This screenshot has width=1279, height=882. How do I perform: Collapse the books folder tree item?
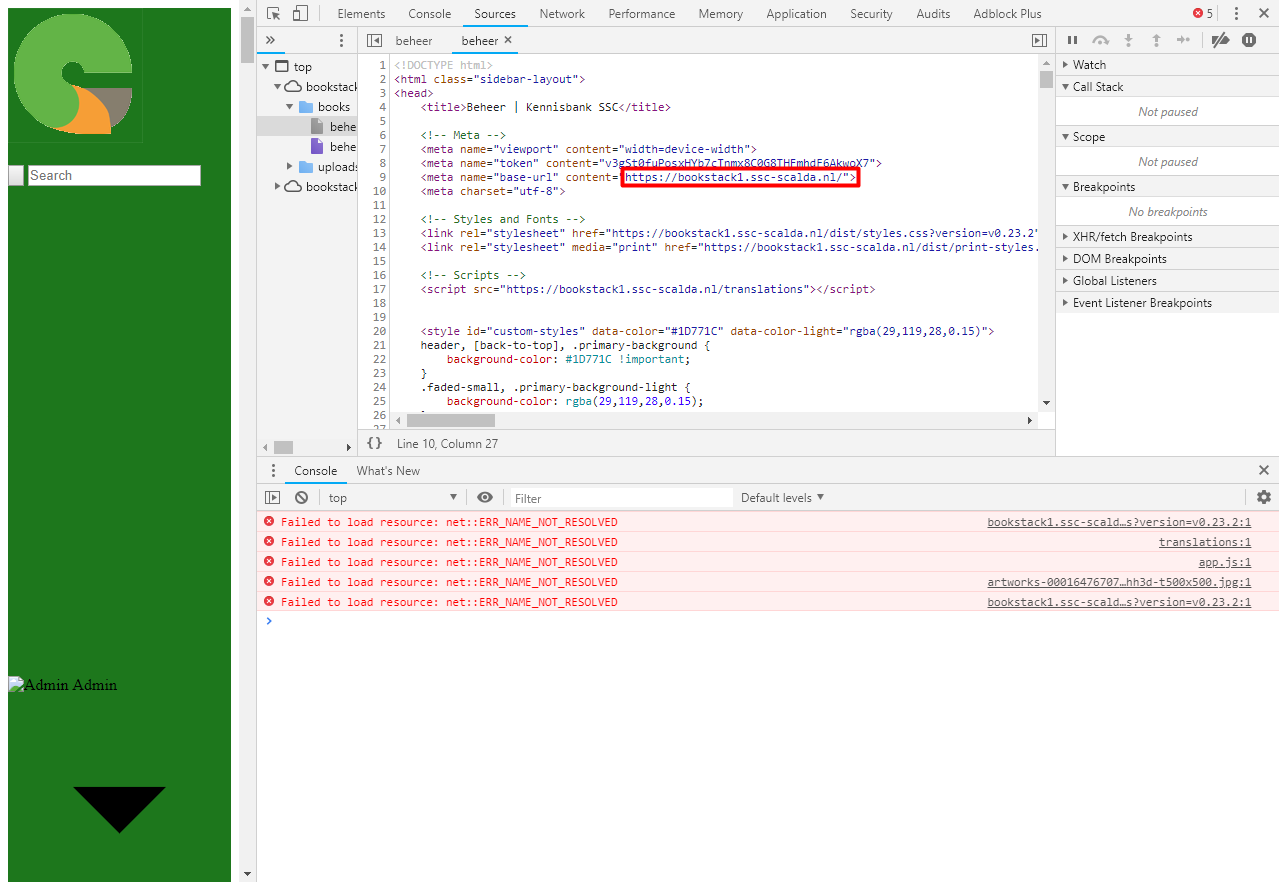[289, 106]
